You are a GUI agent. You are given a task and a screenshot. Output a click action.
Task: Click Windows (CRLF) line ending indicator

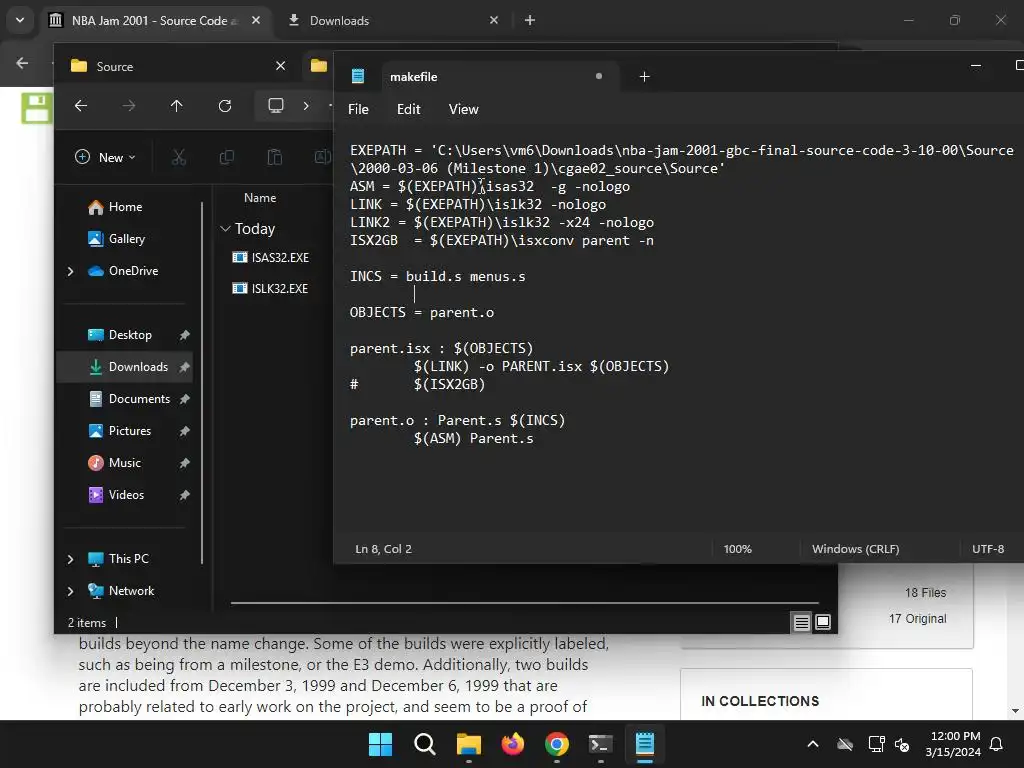(x=855, y=549)
